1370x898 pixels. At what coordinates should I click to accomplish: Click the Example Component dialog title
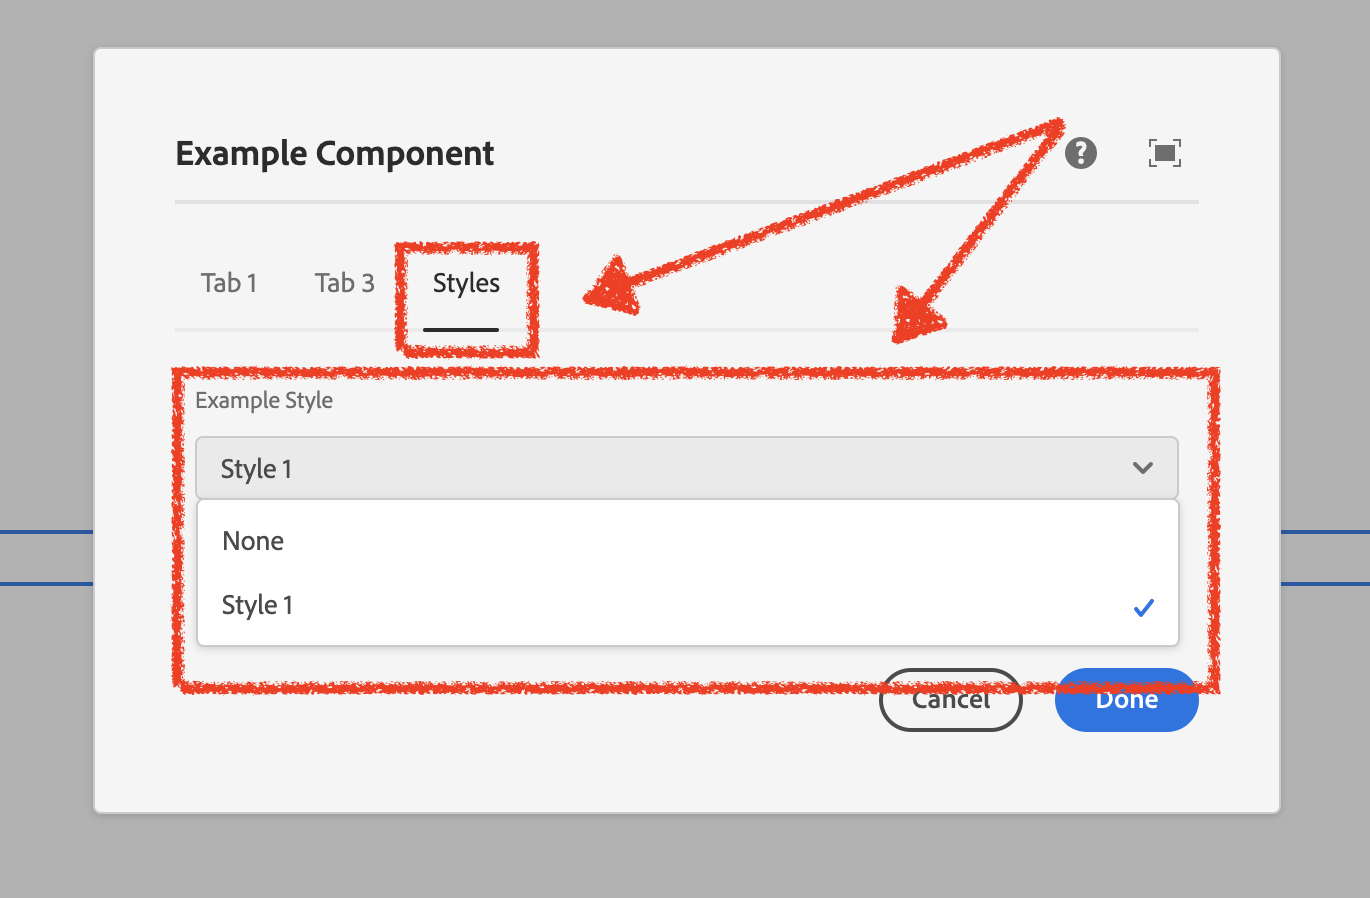tap(334, 153)
